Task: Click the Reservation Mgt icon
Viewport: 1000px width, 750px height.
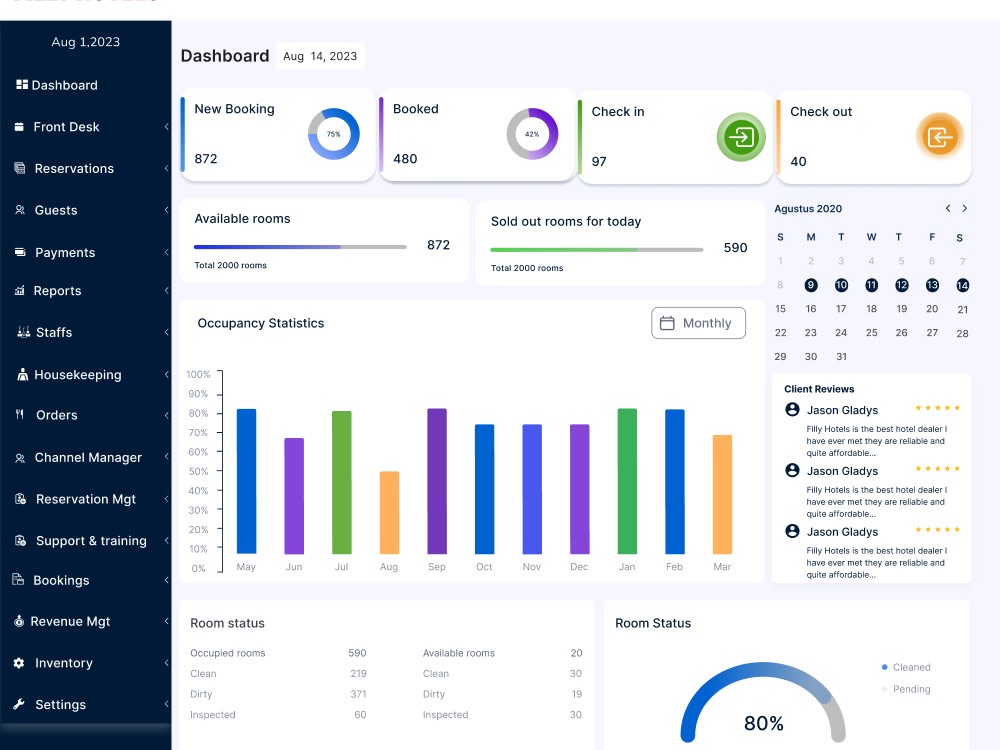Action: (20, 499)
